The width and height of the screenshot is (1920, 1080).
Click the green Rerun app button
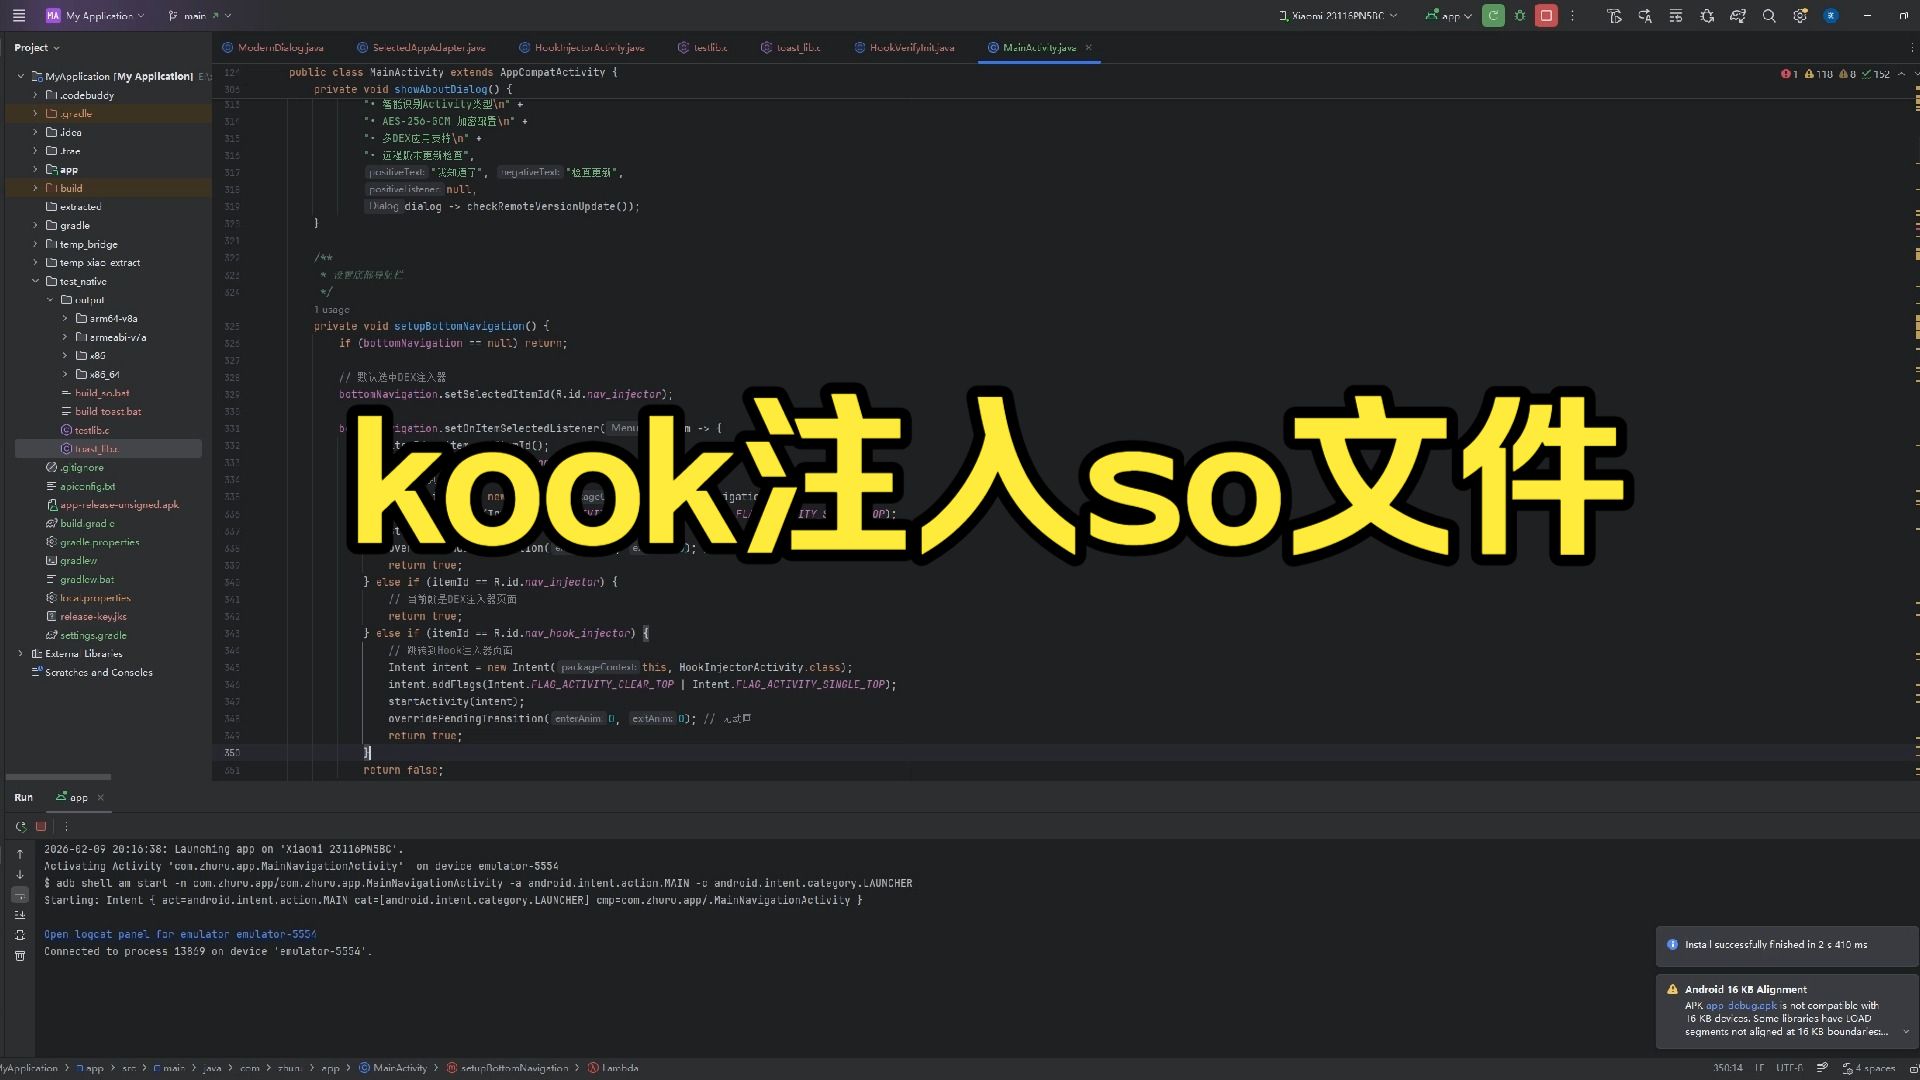(1493, 16)
